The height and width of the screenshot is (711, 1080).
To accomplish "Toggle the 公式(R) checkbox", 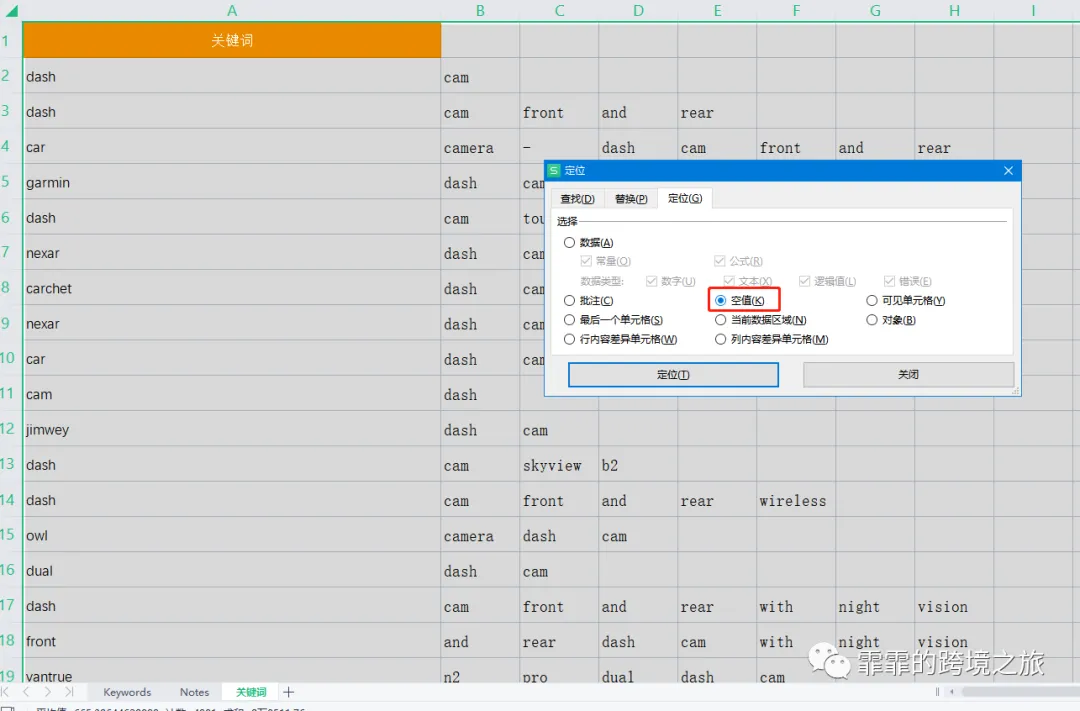I will pos(720,260).
